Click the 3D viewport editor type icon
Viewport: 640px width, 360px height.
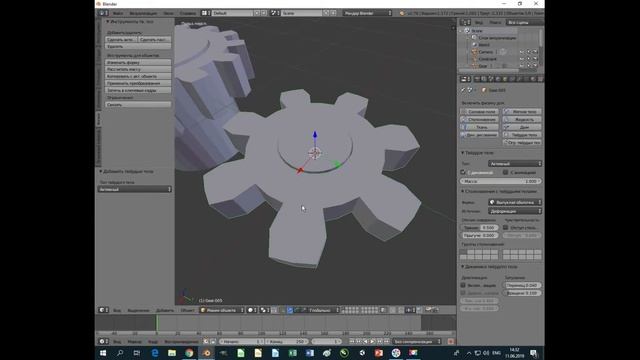[103, 310]
